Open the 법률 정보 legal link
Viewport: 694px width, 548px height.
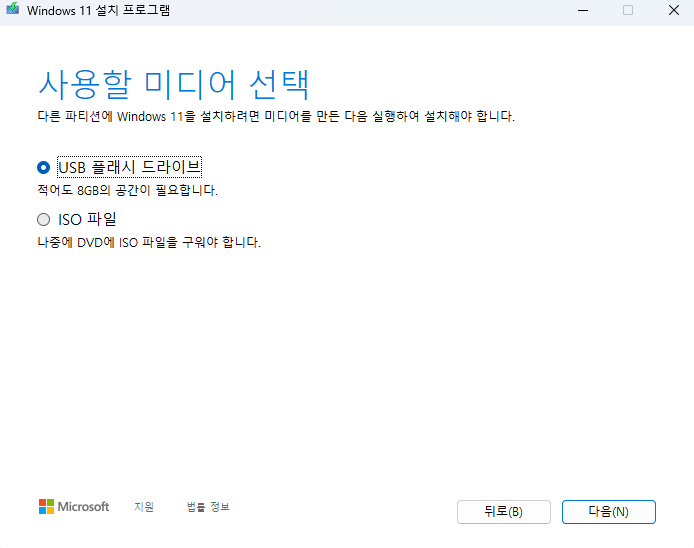(x=208, y=507)
